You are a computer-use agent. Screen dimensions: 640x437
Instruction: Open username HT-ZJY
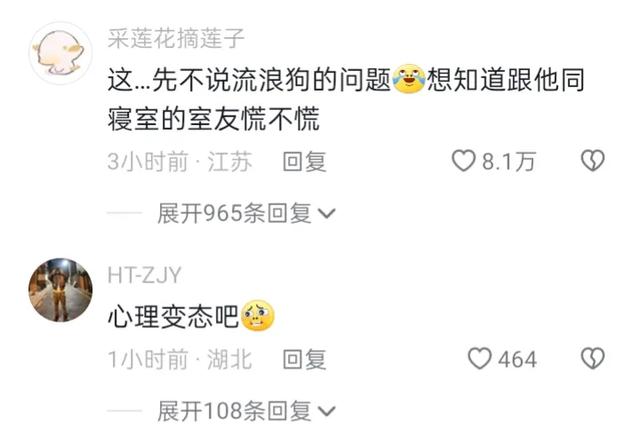[144, 275]
